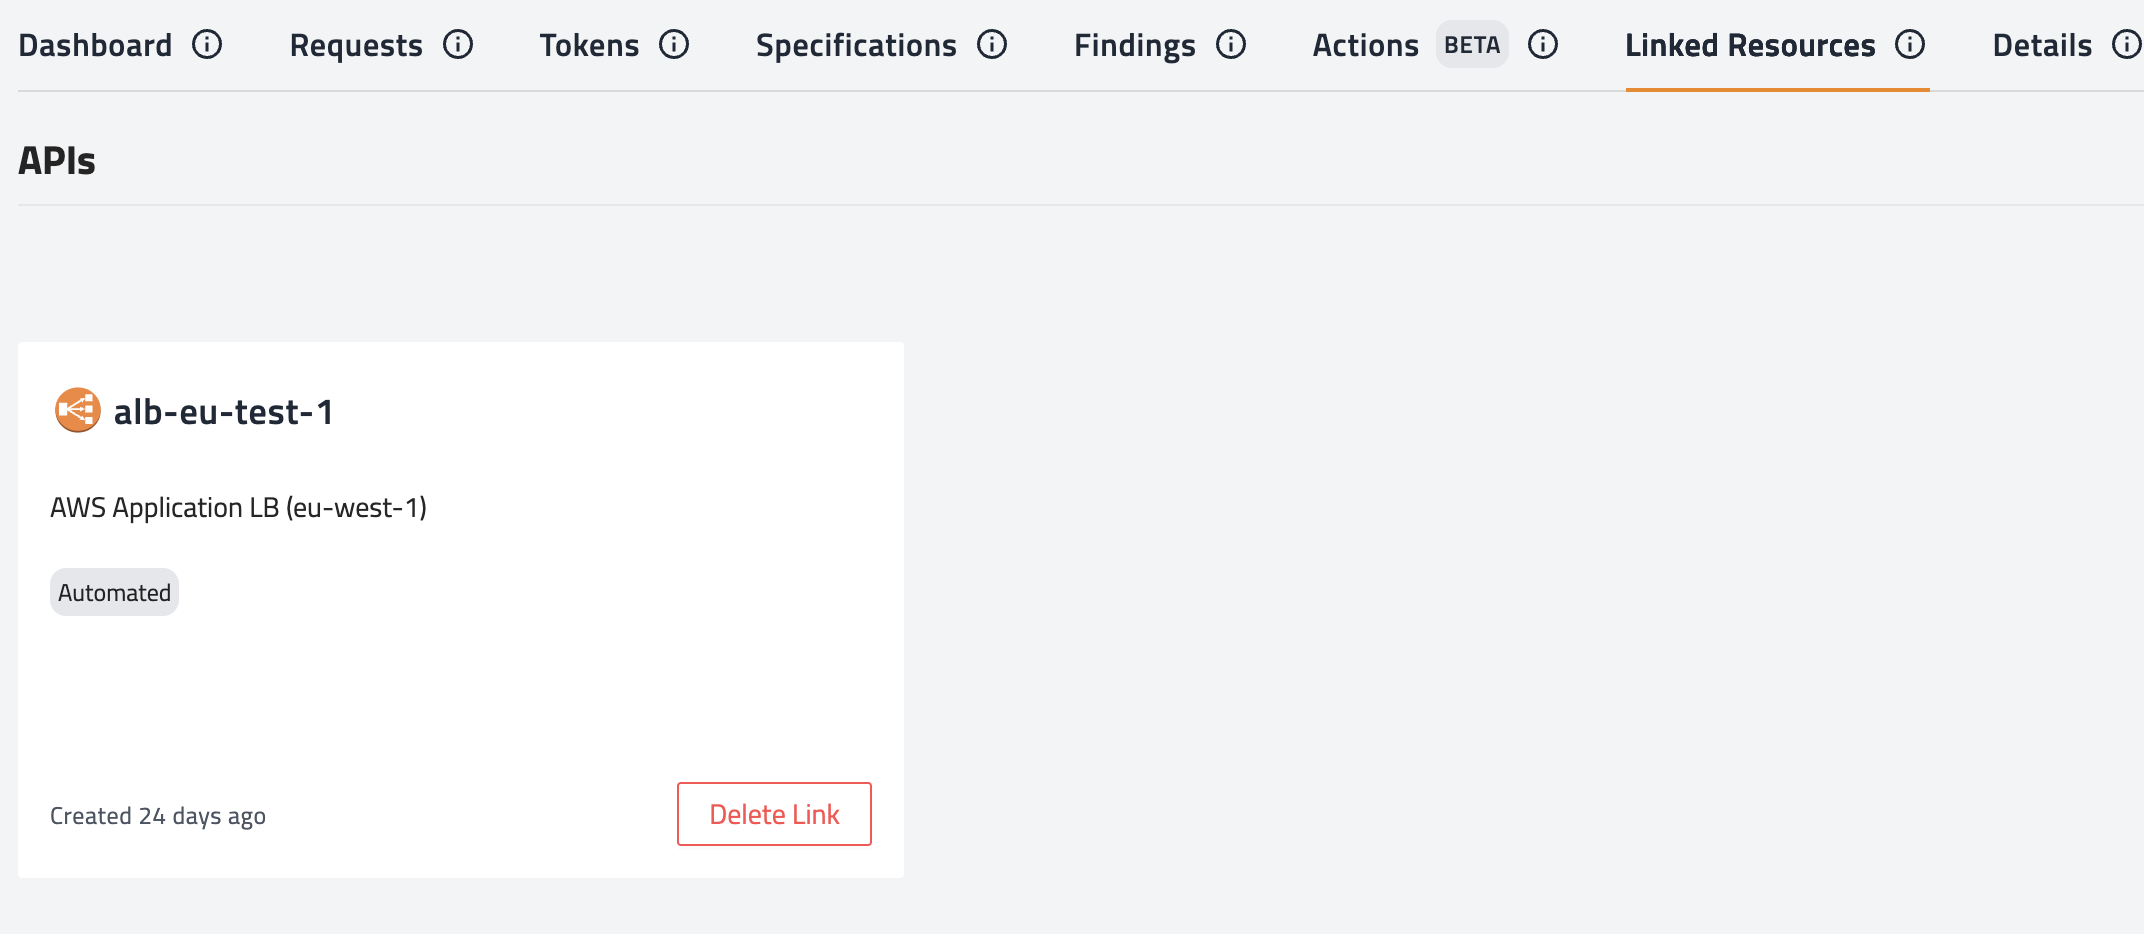Open the Details tab
This screenshot has width=2144, height=934.
point(2042,46)
